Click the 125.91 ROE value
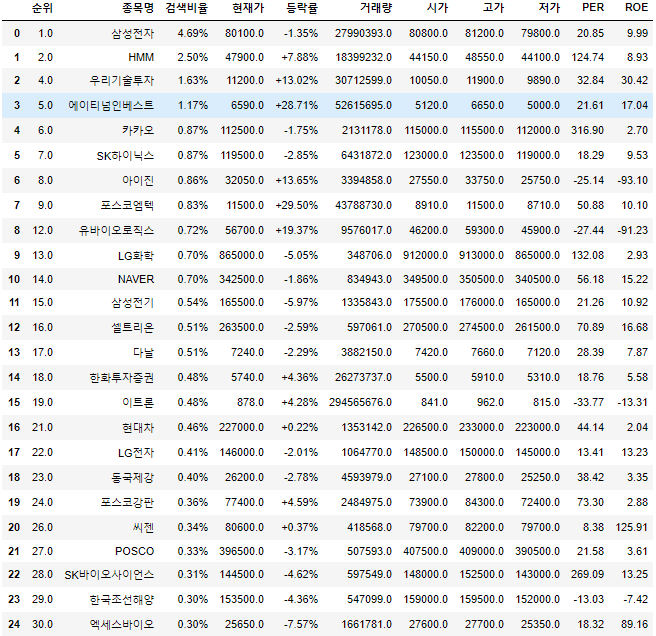Image resolution: width=656 pixels, height=636 pixels. (632, 528)
